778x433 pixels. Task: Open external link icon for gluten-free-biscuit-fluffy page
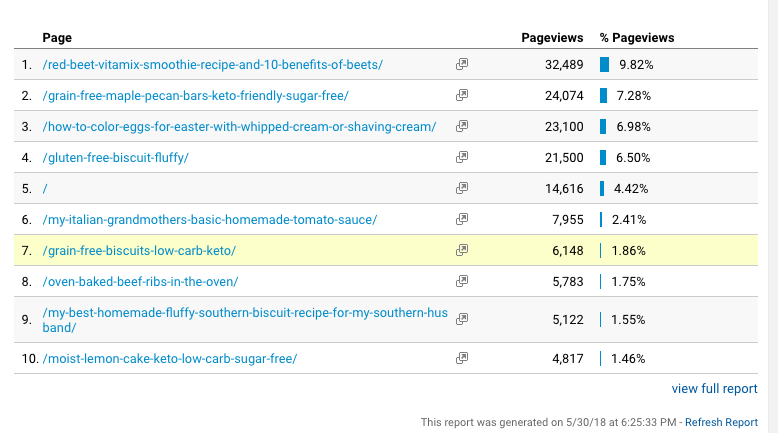click(x=462, y=157)
